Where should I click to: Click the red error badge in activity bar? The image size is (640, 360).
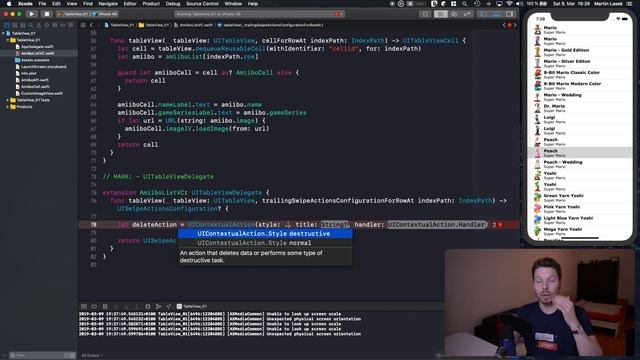point(338,14)
